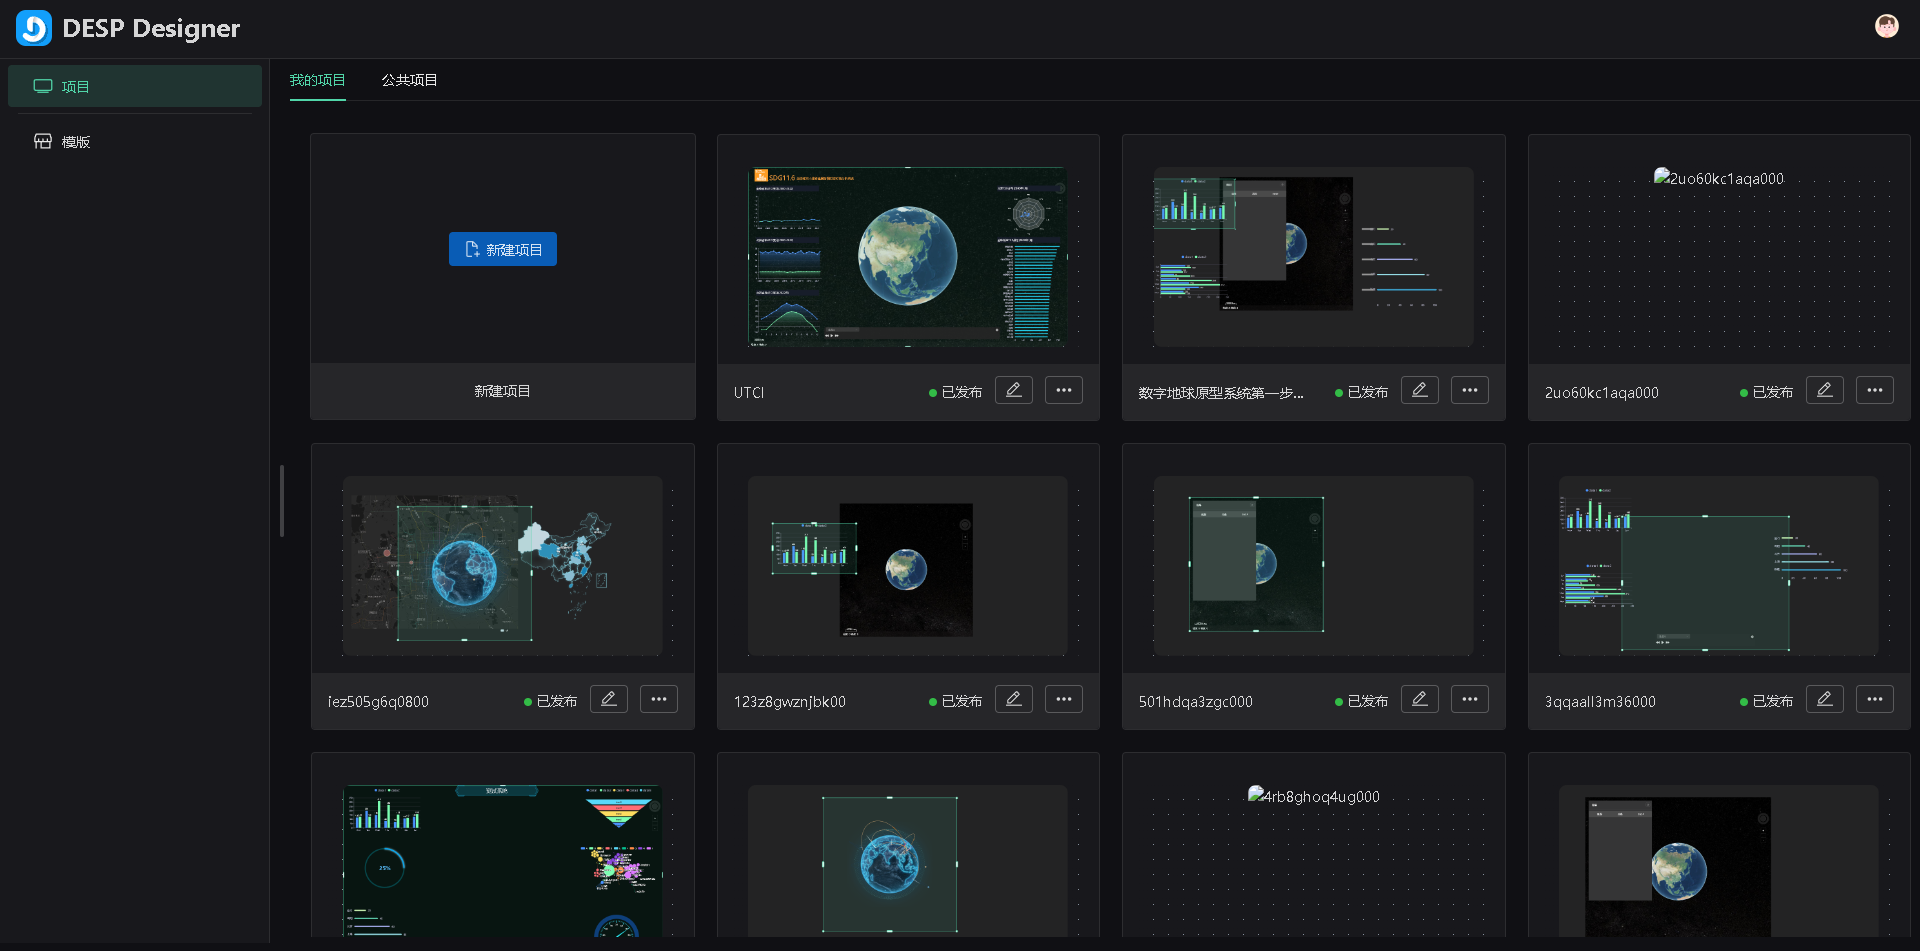Click edit icon for 3qqaall3m36000
This screenshot has width=1920, height=951.
click(x=1824, y=699)
